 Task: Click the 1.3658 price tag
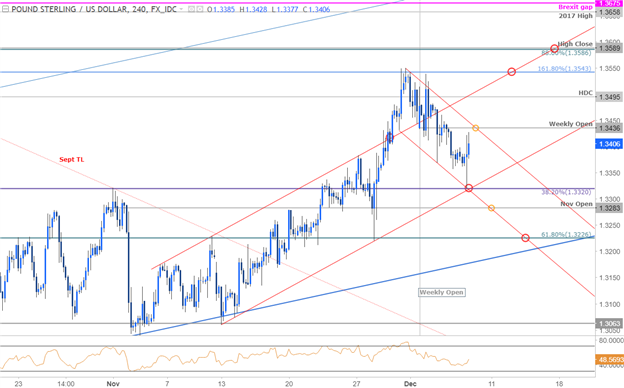coord(609,12)
